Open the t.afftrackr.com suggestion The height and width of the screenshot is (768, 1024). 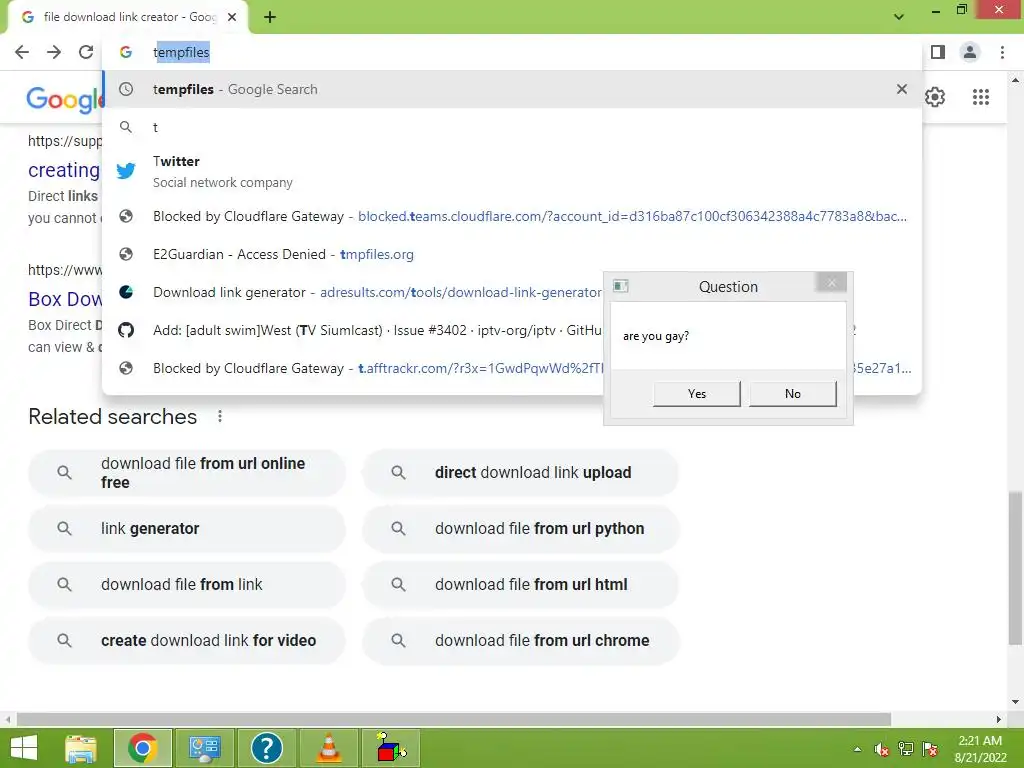(353, 368)
